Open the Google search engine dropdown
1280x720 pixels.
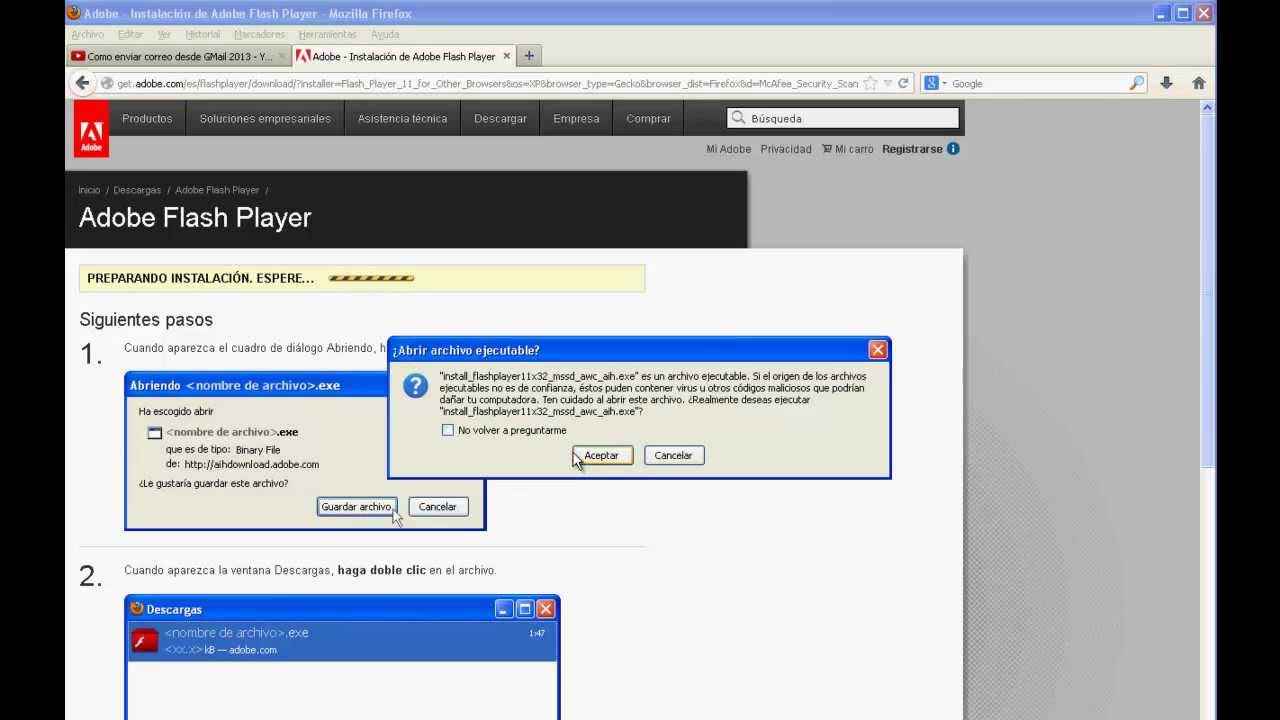935,83
